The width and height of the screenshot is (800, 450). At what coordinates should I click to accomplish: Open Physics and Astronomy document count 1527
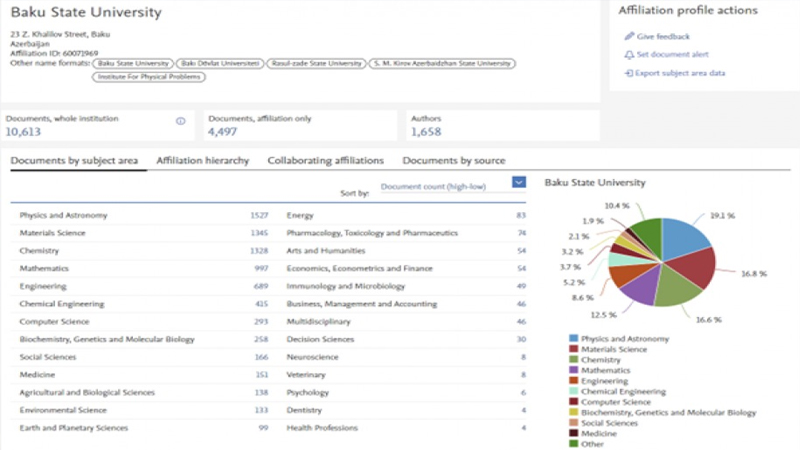[259, 215]
